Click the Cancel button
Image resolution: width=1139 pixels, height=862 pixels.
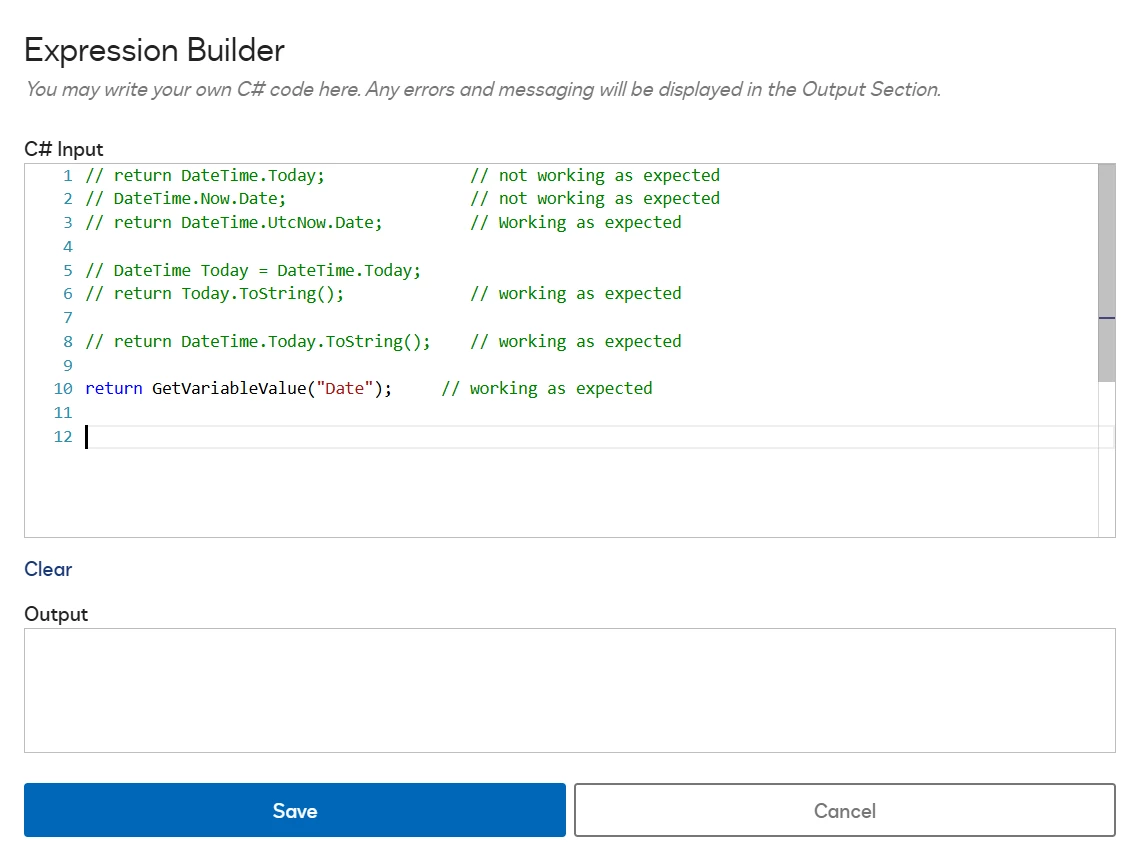[844, 810]
